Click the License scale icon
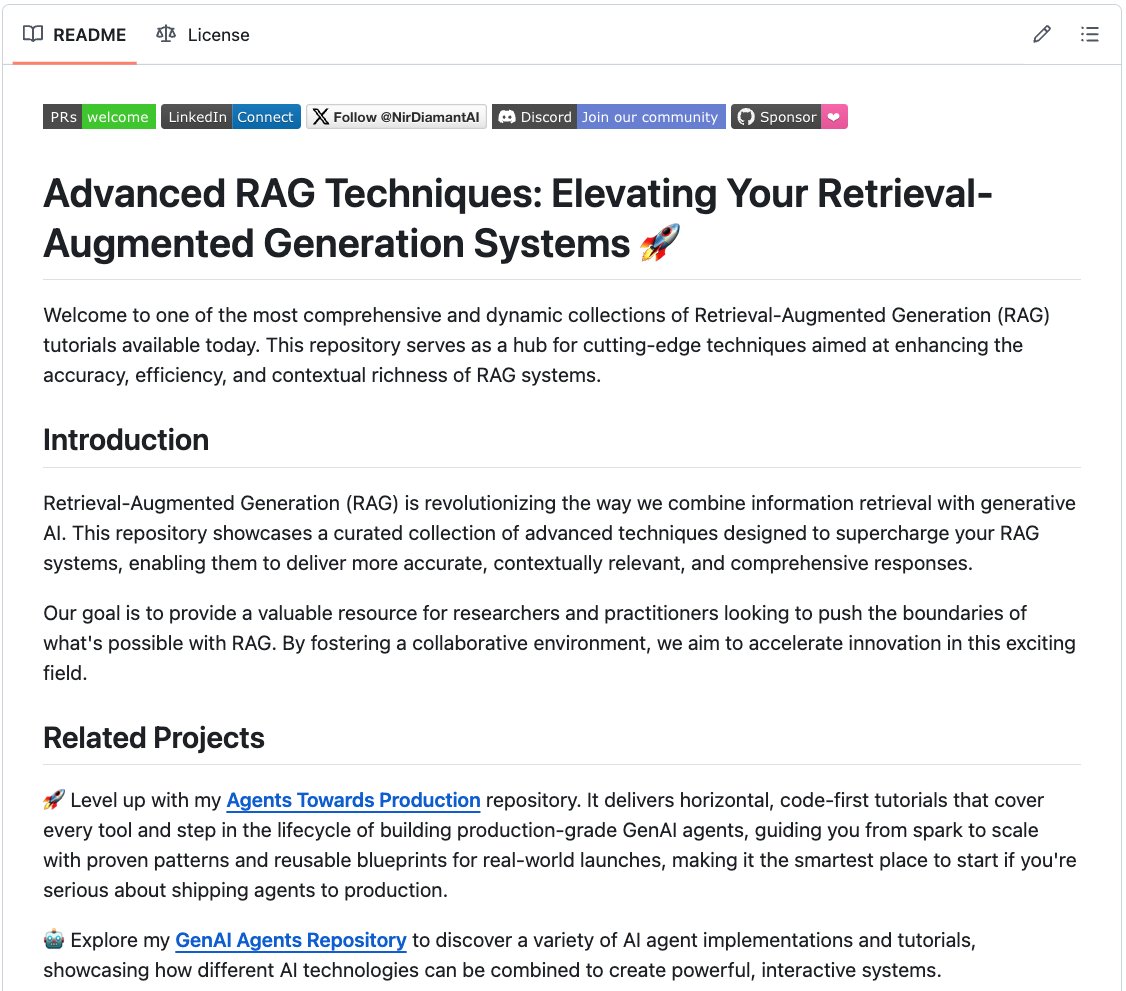 coord(166,34)
